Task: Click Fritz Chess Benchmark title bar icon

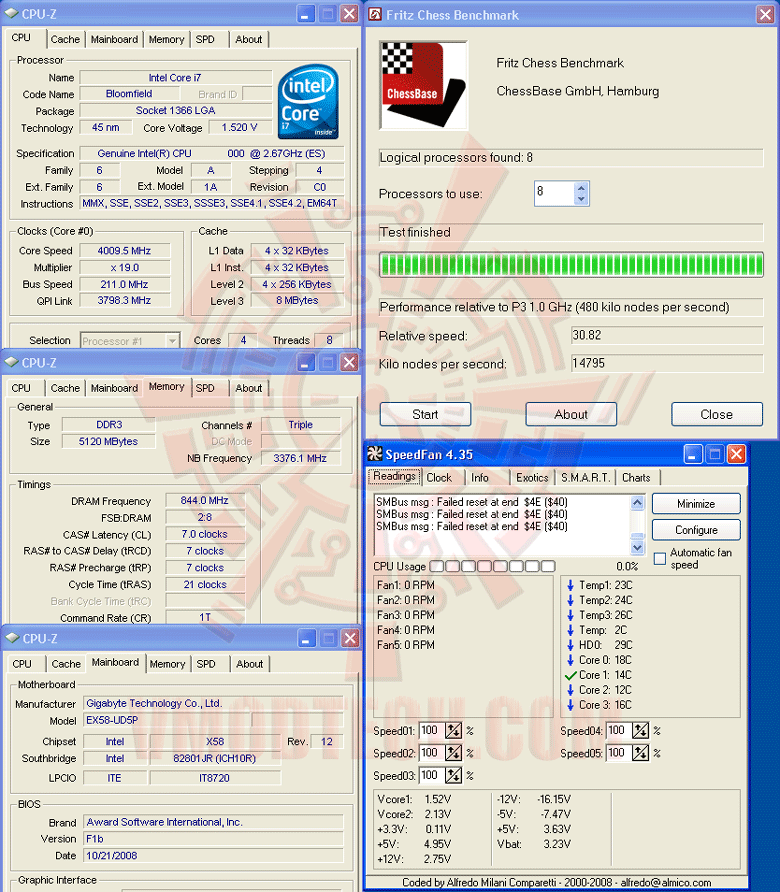Action: pos(375,14)
